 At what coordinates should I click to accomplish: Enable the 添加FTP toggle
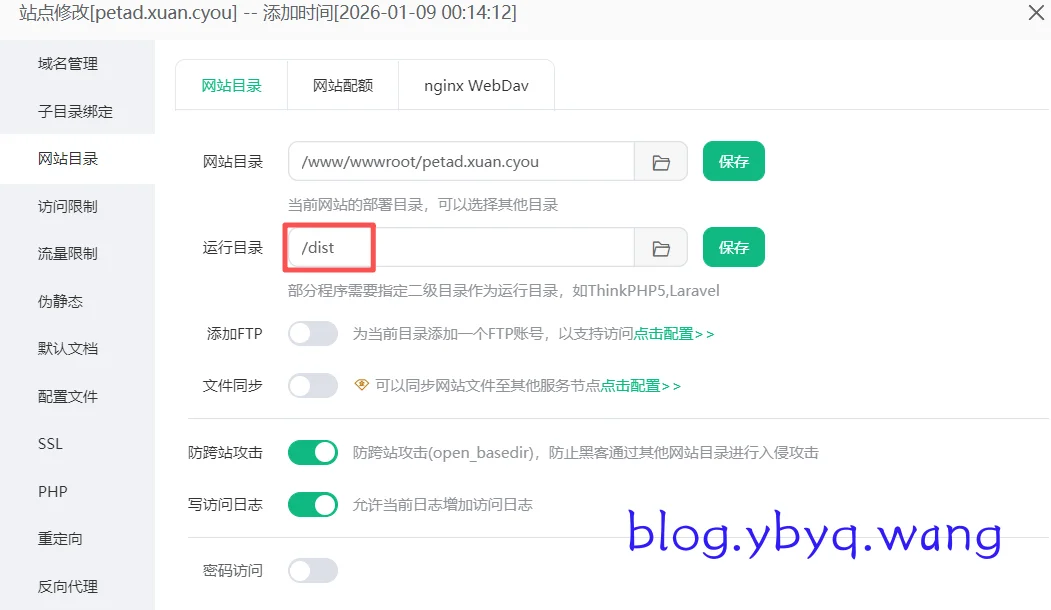313,333
